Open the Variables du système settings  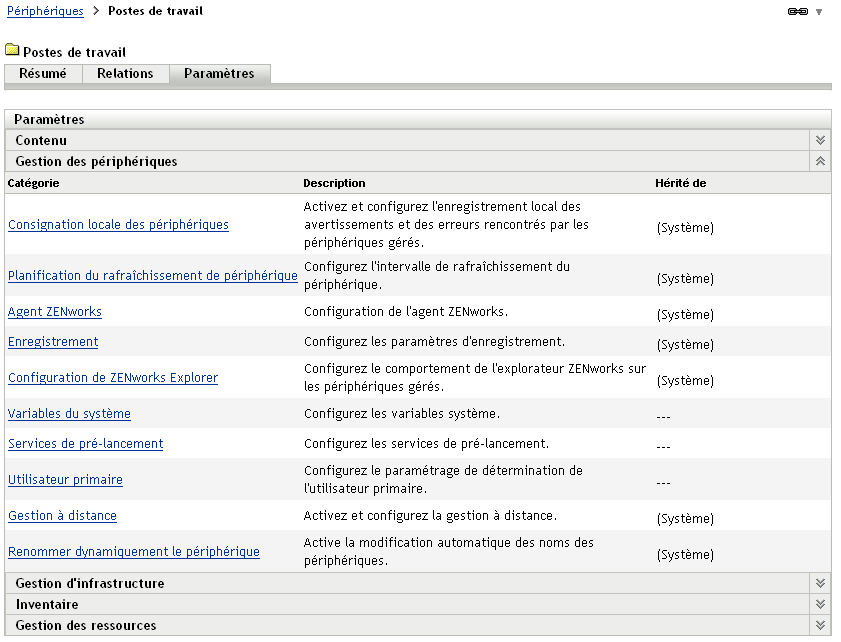[68, 412]
